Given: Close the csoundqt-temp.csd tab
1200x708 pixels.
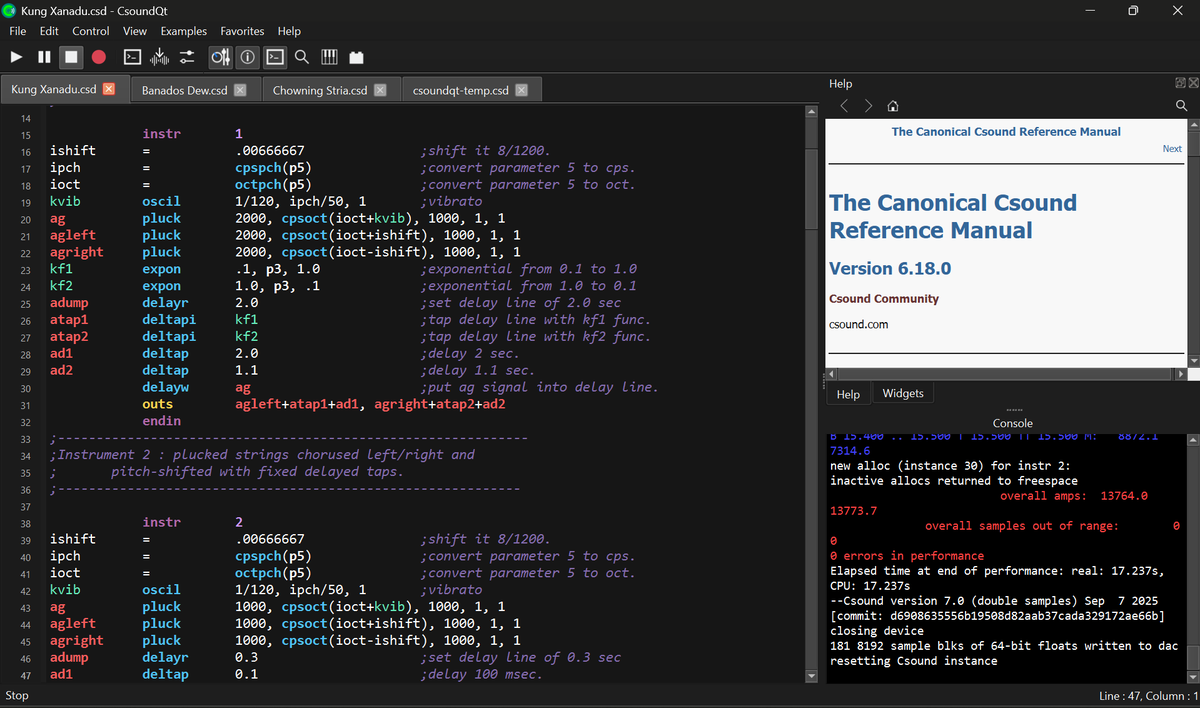Looking at the screenshot, I should pos(521,90).
